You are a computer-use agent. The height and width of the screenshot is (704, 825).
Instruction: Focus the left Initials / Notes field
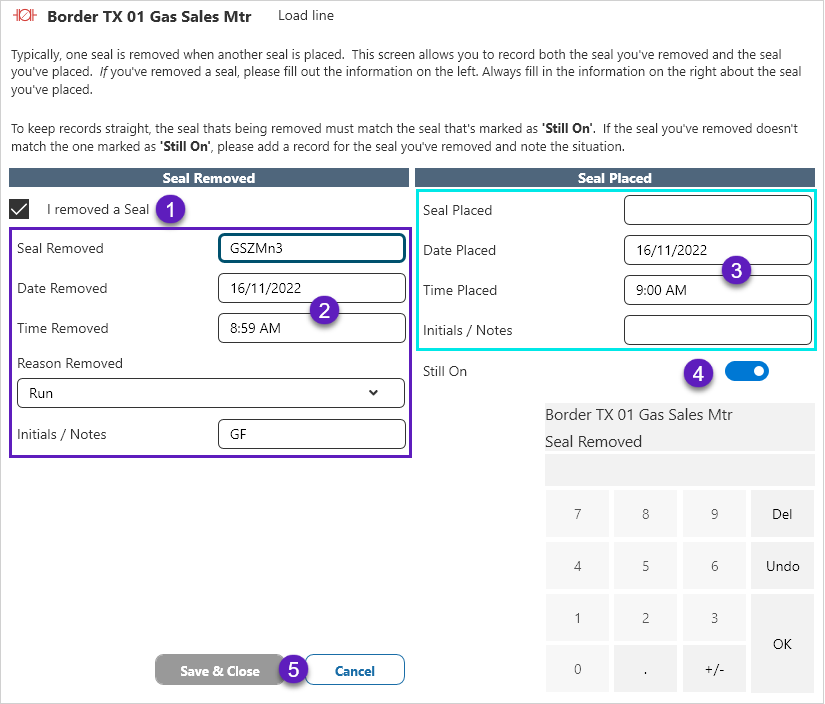click(x=311, y=434)
